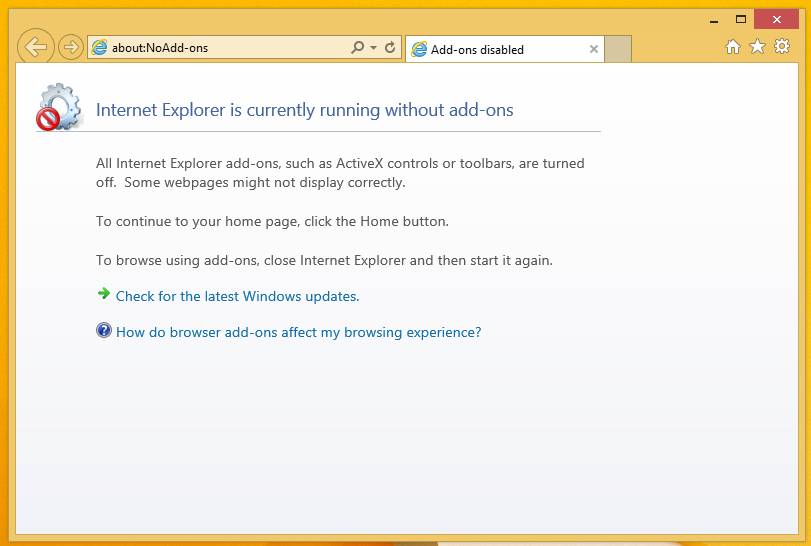Image resolution: width=811 pixels, height=546 pixels.
Task: Click text 'To browse using add-ons, close Internet Explorer'
Action: coord(251,260)
